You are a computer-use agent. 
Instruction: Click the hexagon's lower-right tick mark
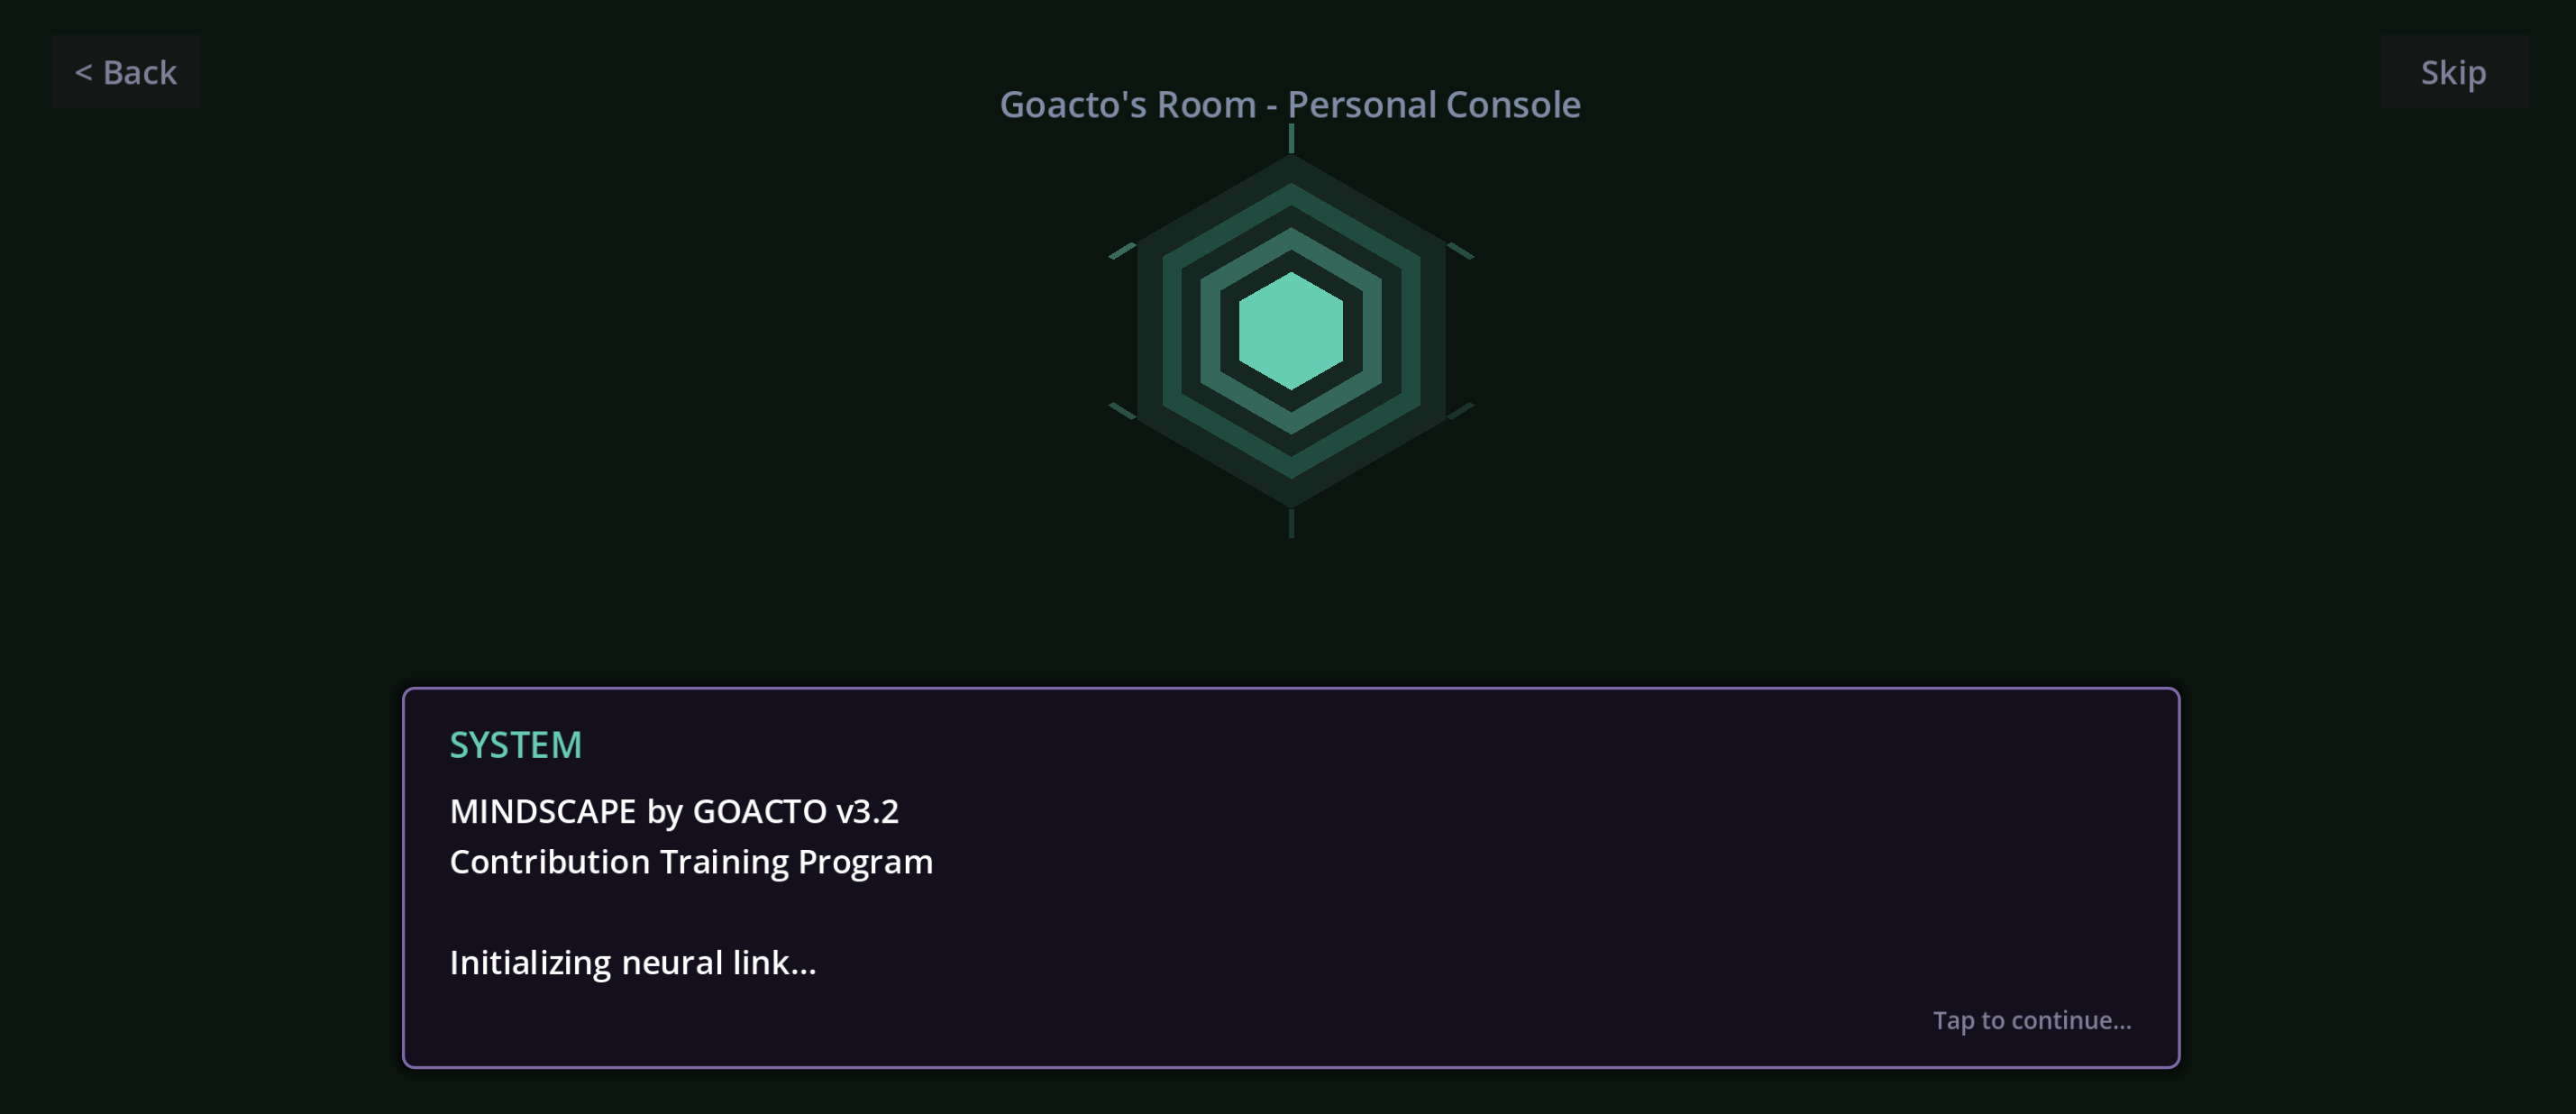coord(1460,411)
